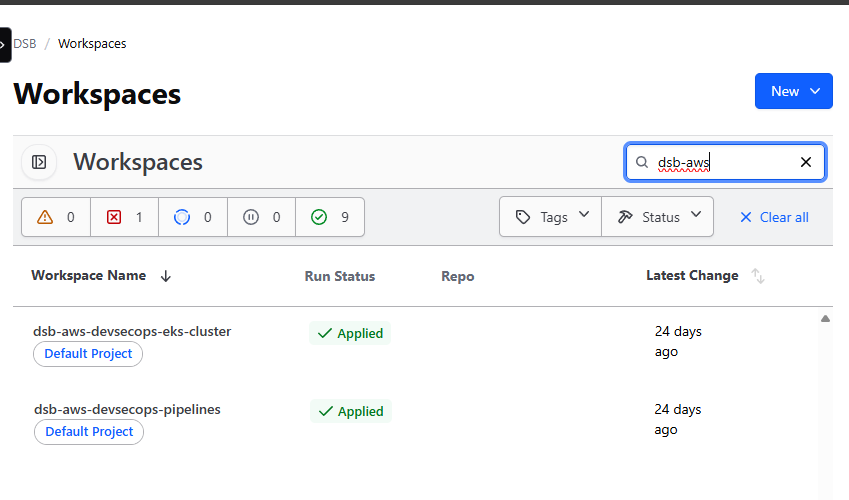Open dsb-aws-devsecops-pipelines workspace
This screenshot has height=500, width=849.
127,409
